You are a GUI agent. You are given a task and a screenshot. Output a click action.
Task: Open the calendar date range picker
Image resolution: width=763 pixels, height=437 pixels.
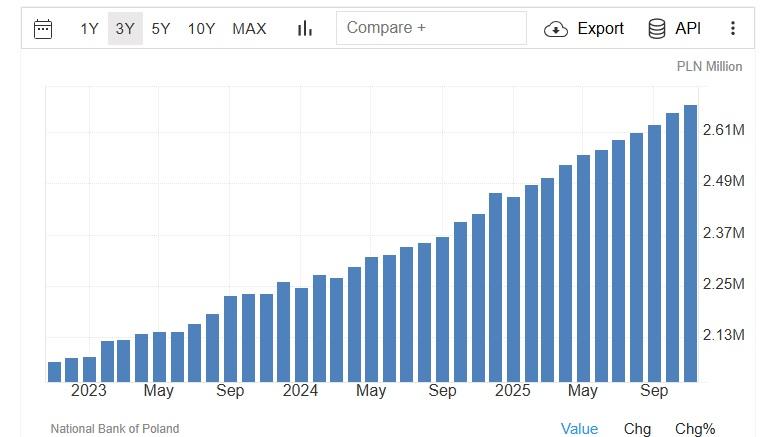click(43, 28)
